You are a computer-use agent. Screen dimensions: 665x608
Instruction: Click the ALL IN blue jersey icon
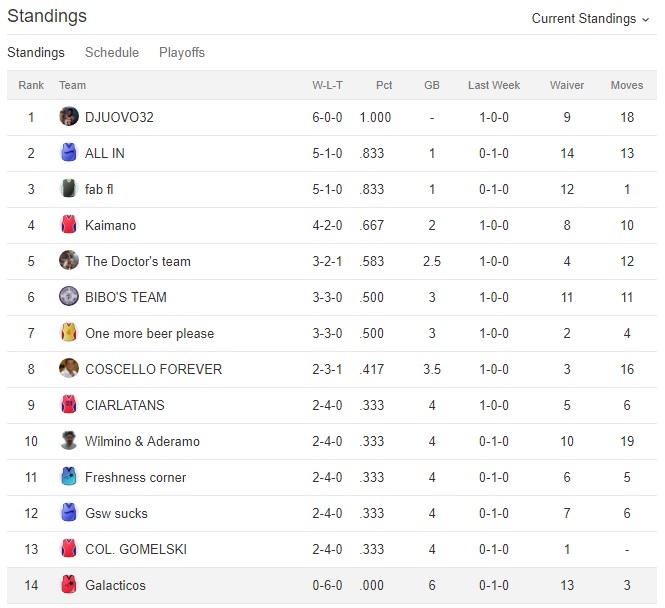69,153
